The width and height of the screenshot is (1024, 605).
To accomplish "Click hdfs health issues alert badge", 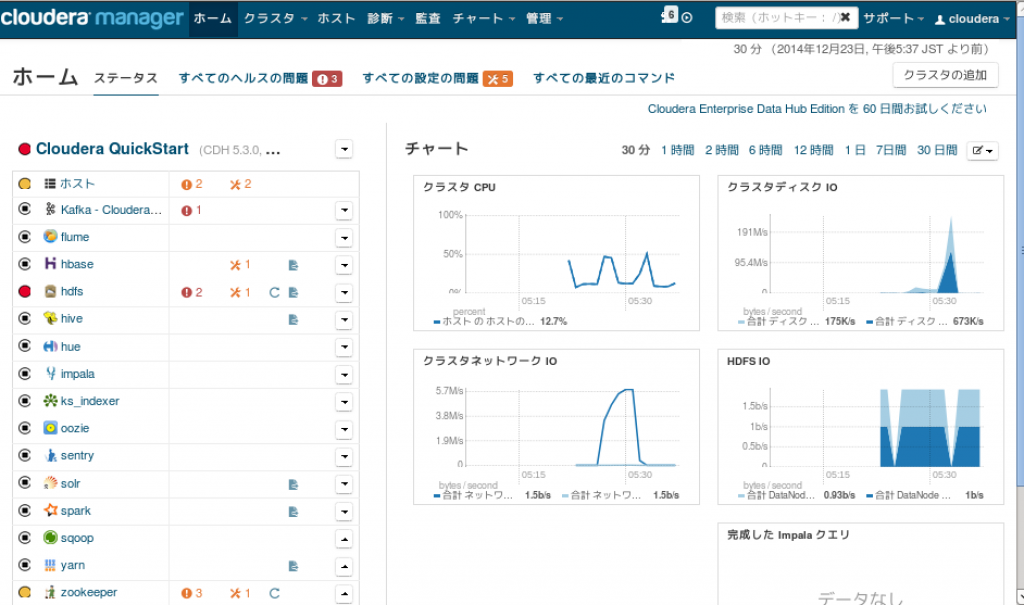I will (x=191, y=292).
